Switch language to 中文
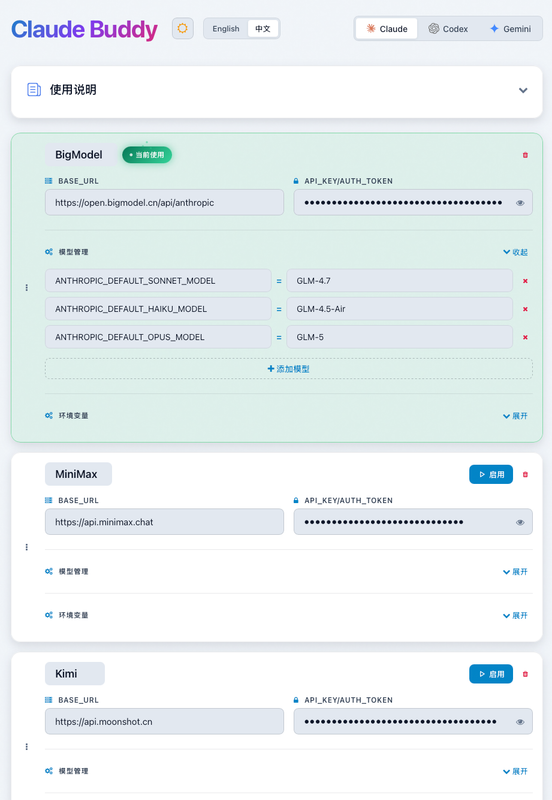The height and width of the screenshot is (800, 552). point(263,29)
